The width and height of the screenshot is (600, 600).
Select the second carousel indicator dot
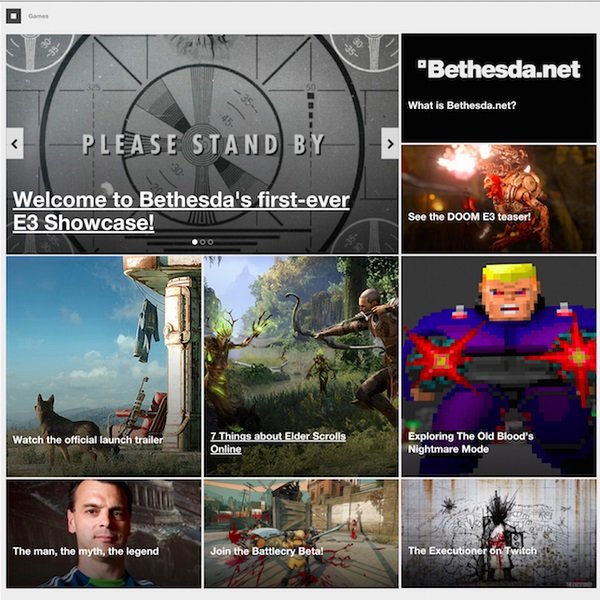pos(203,242)
